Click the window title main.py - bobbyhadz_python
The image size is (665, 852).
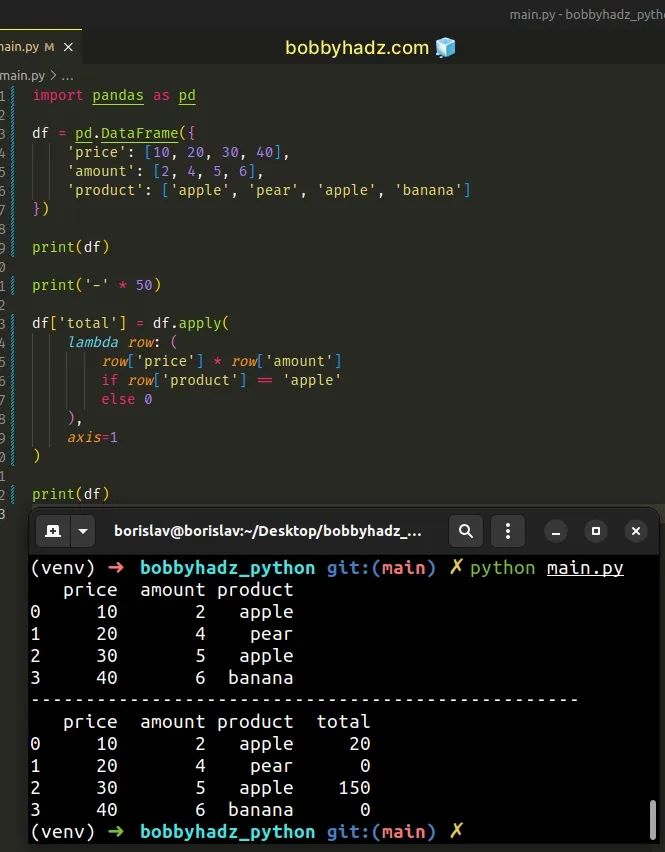[x=587, y=15]
